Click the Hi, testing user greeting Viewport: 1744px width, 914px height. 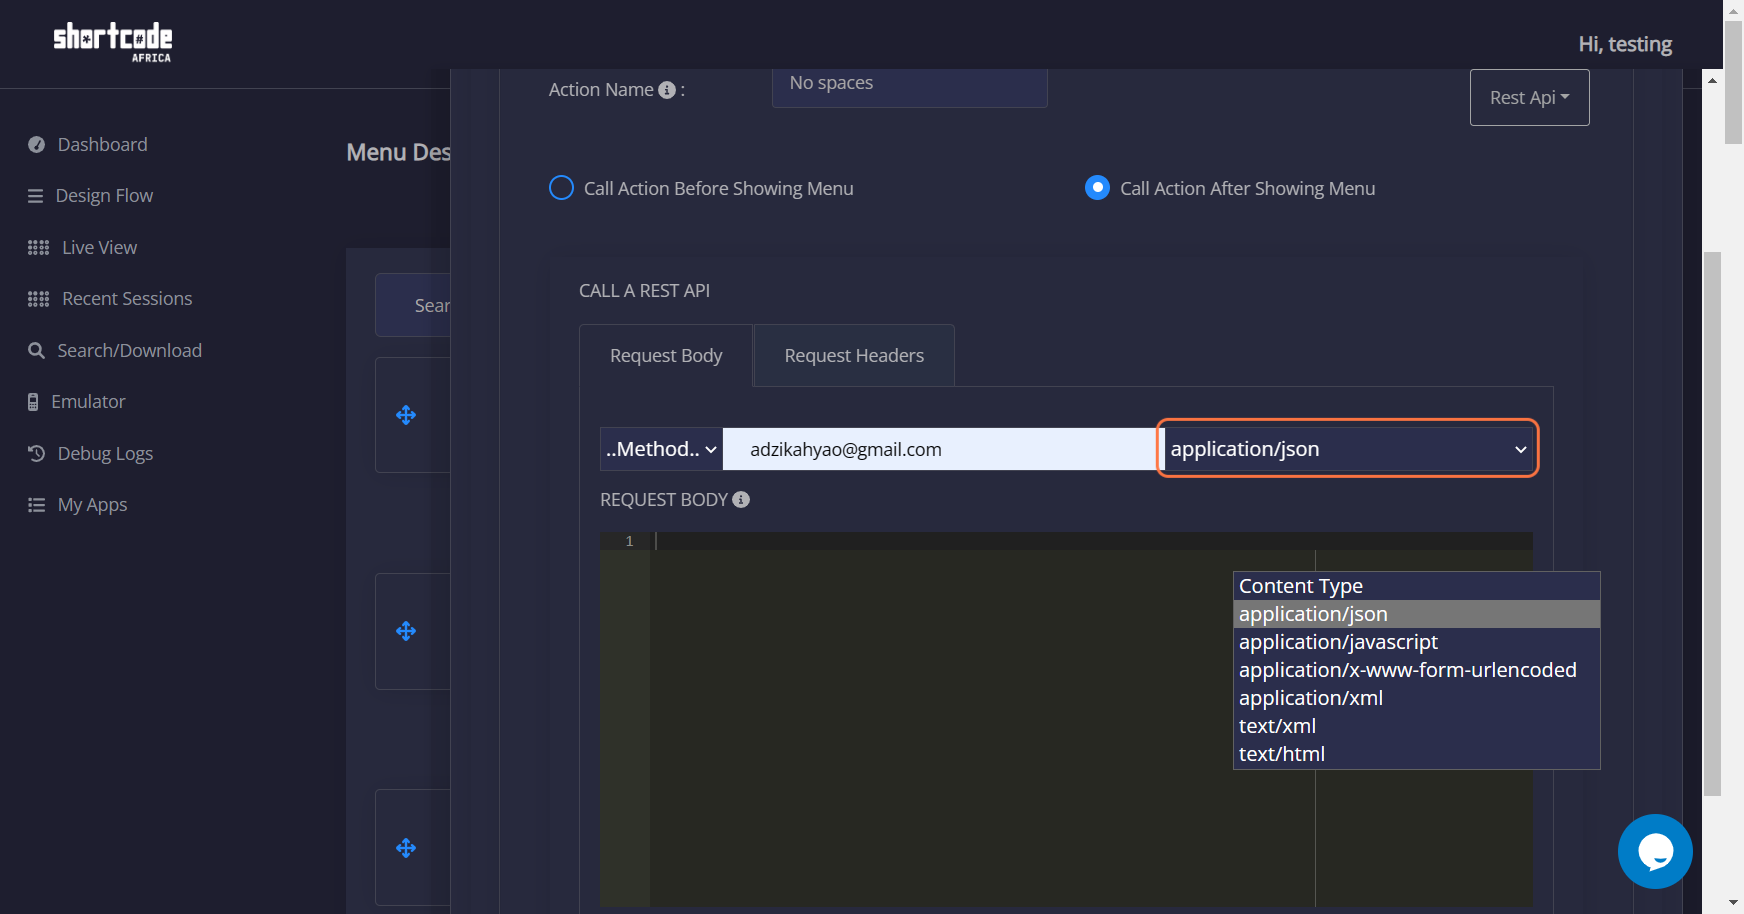[x=1625, y=44]
